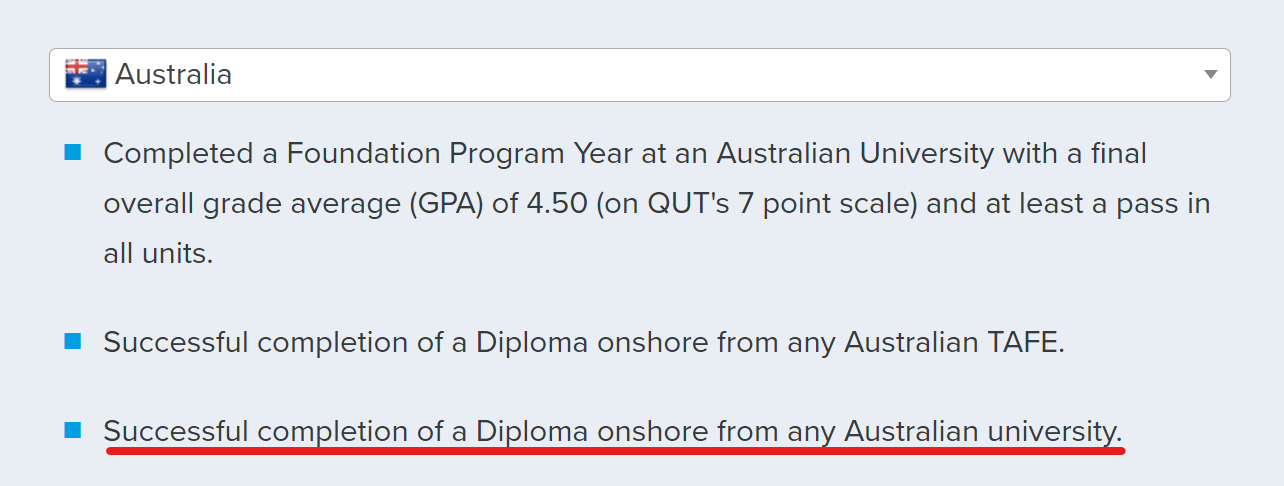Click the 'all units.' line

click(158, 253)
